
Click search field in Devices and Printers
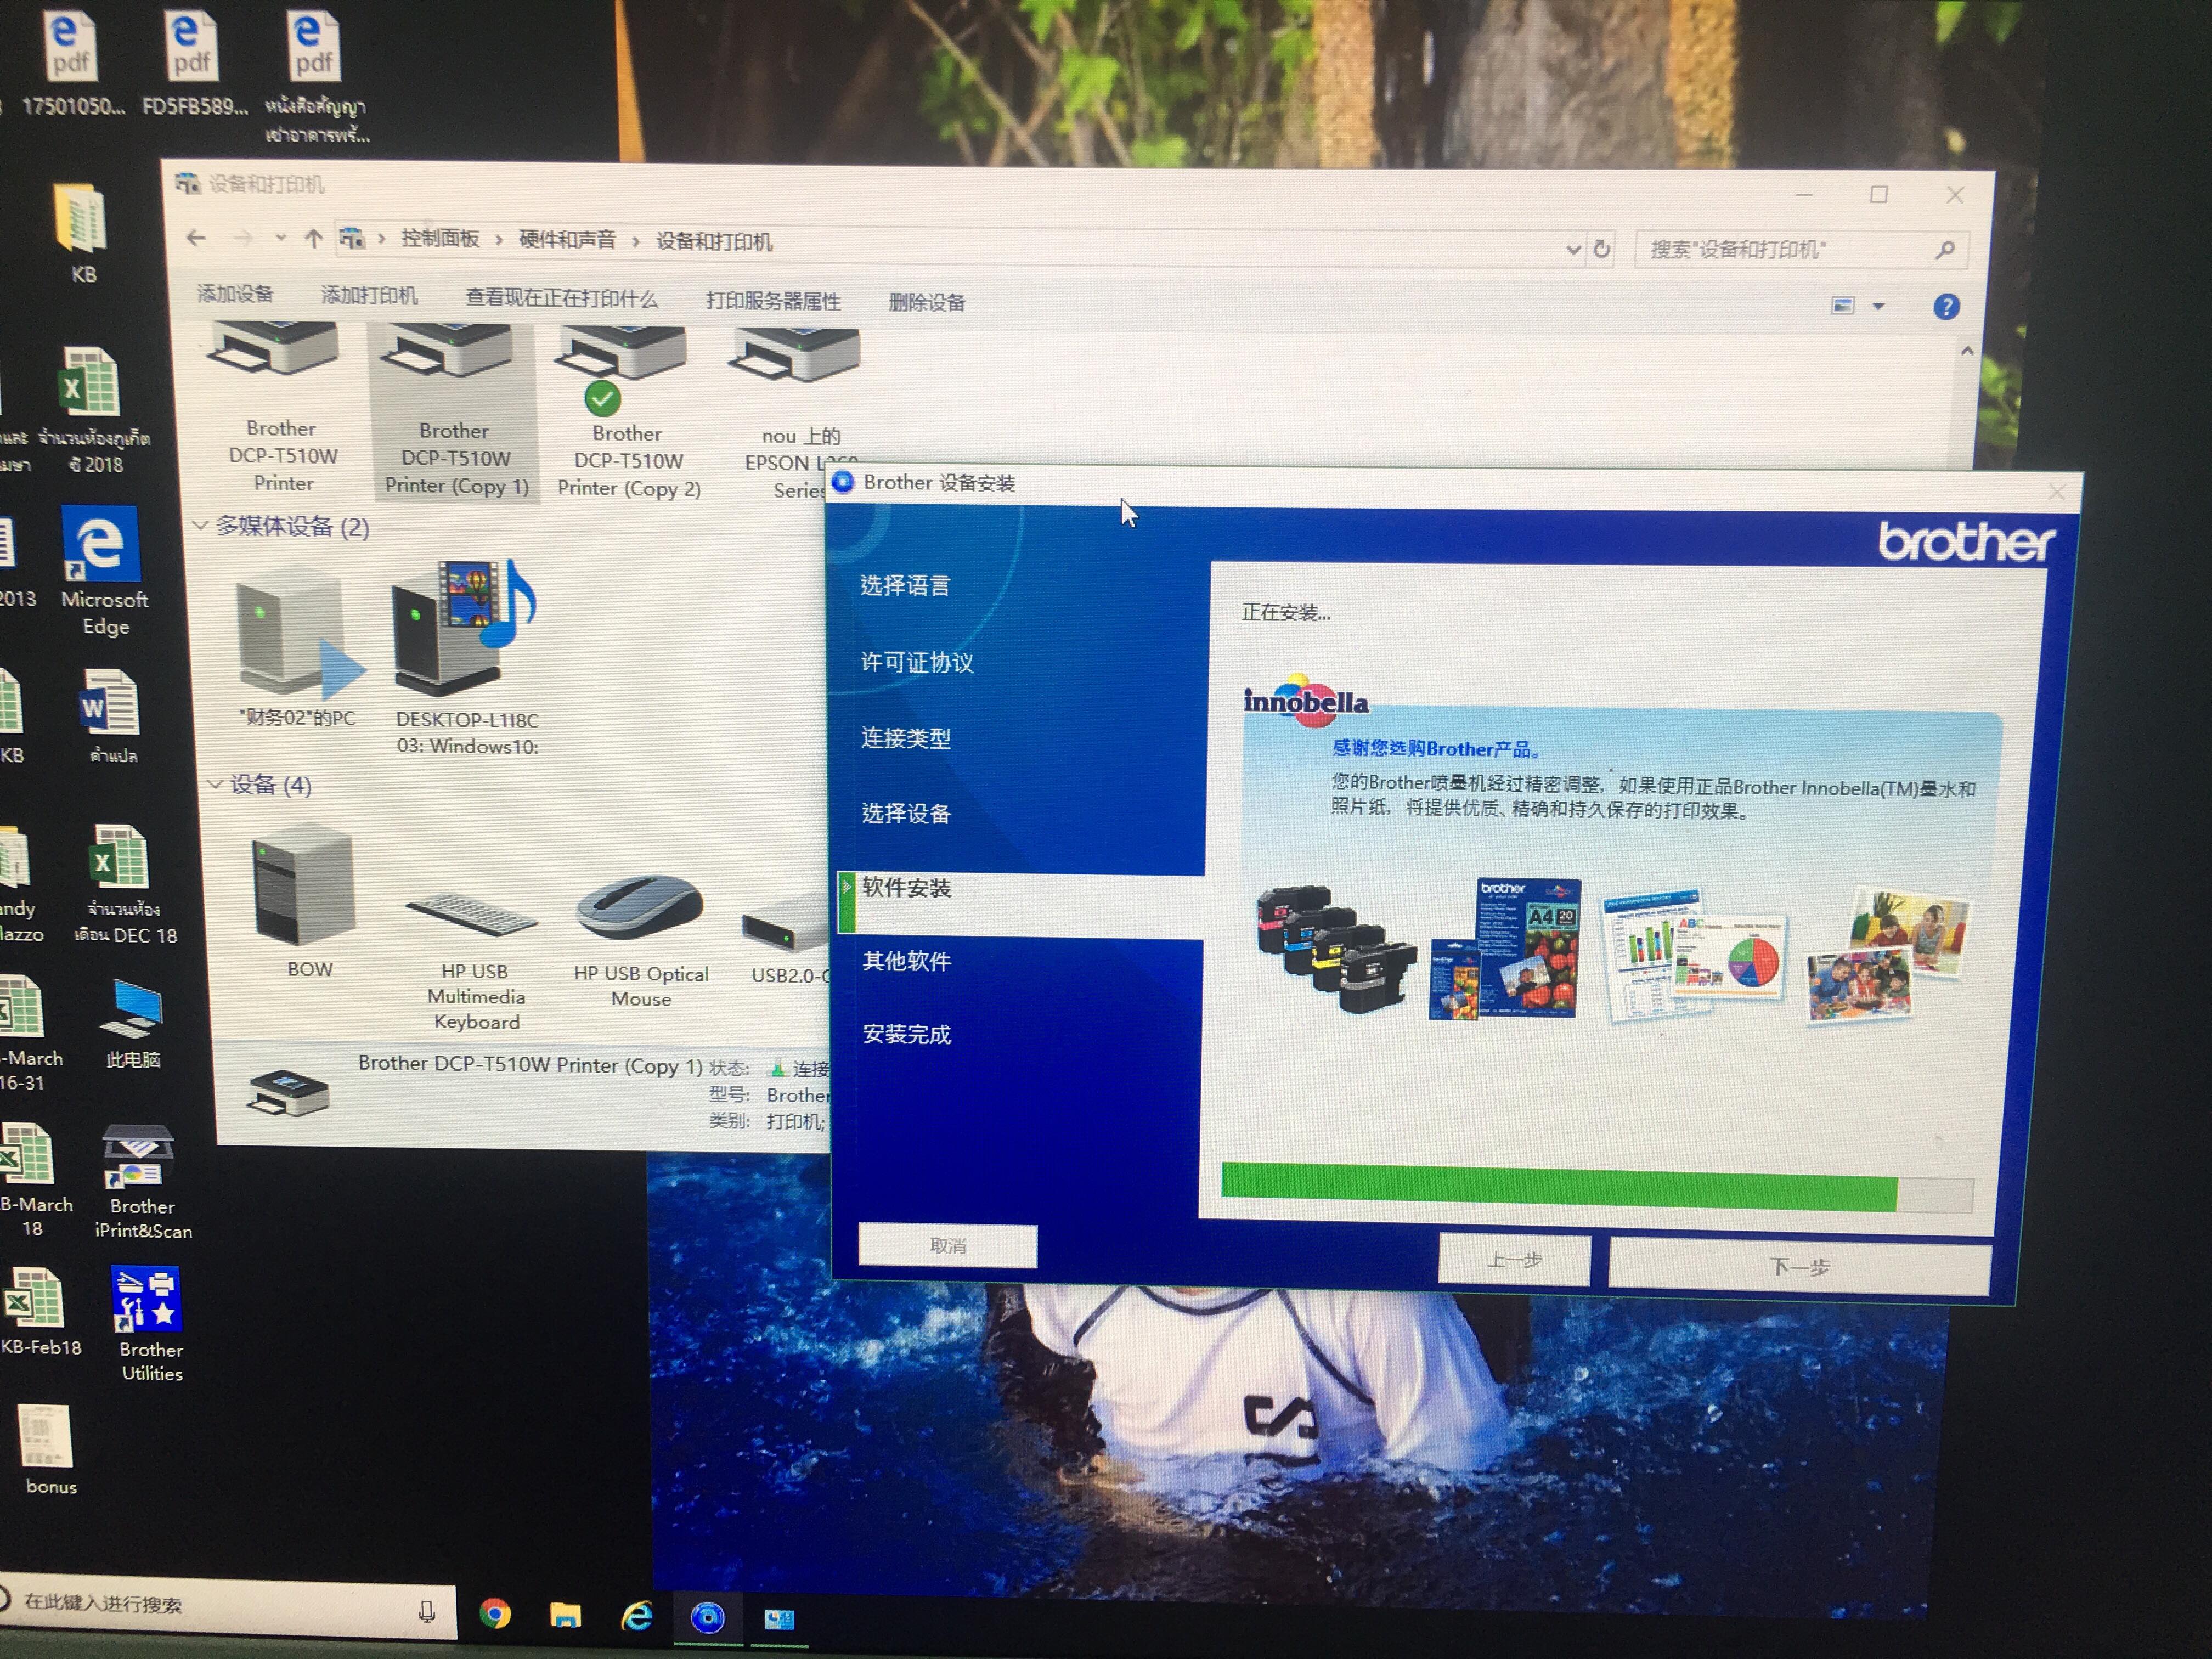1800,249
